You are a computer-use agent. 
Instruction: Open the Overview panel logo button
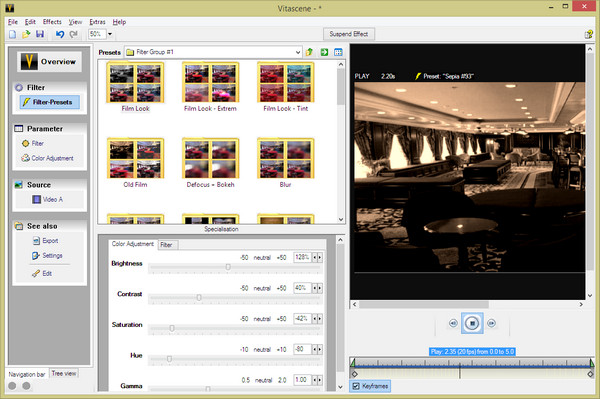point(49,62)
